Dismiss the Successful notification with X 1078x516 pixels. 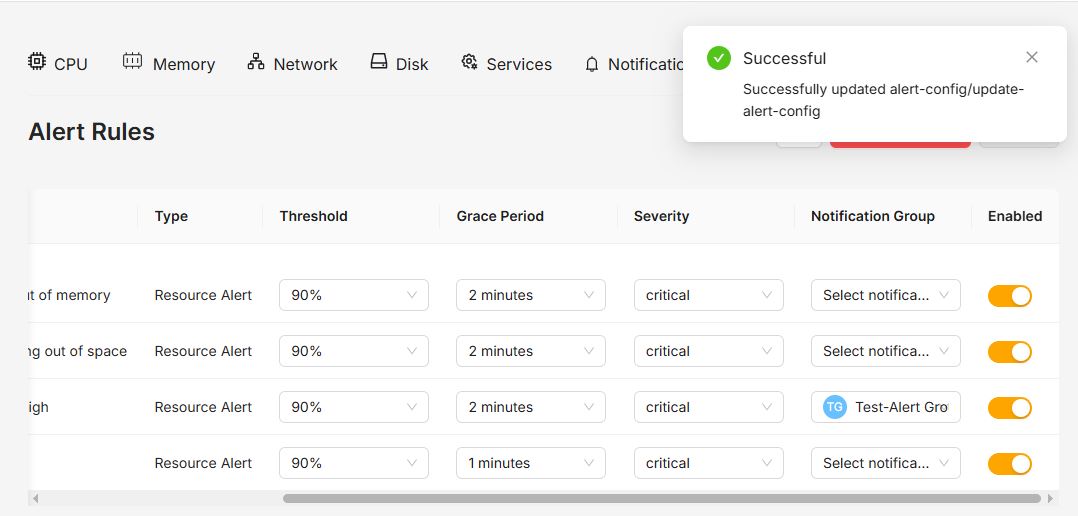point(1031,57)
